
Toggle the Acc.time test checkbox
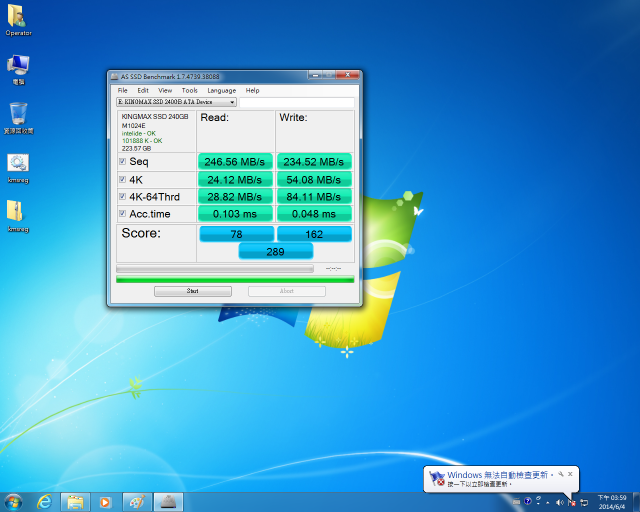[x=122, y=213]
